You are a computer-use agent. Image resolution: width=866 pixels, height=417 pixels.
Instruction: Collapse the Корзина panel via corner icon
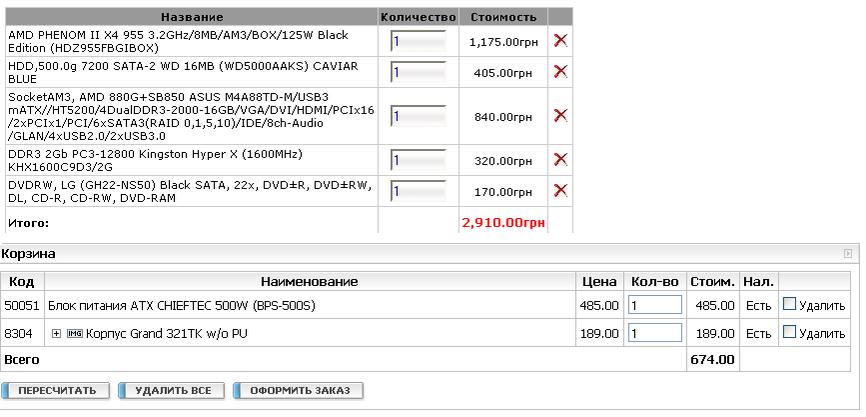pyautogui.click(x=849, y=254)
